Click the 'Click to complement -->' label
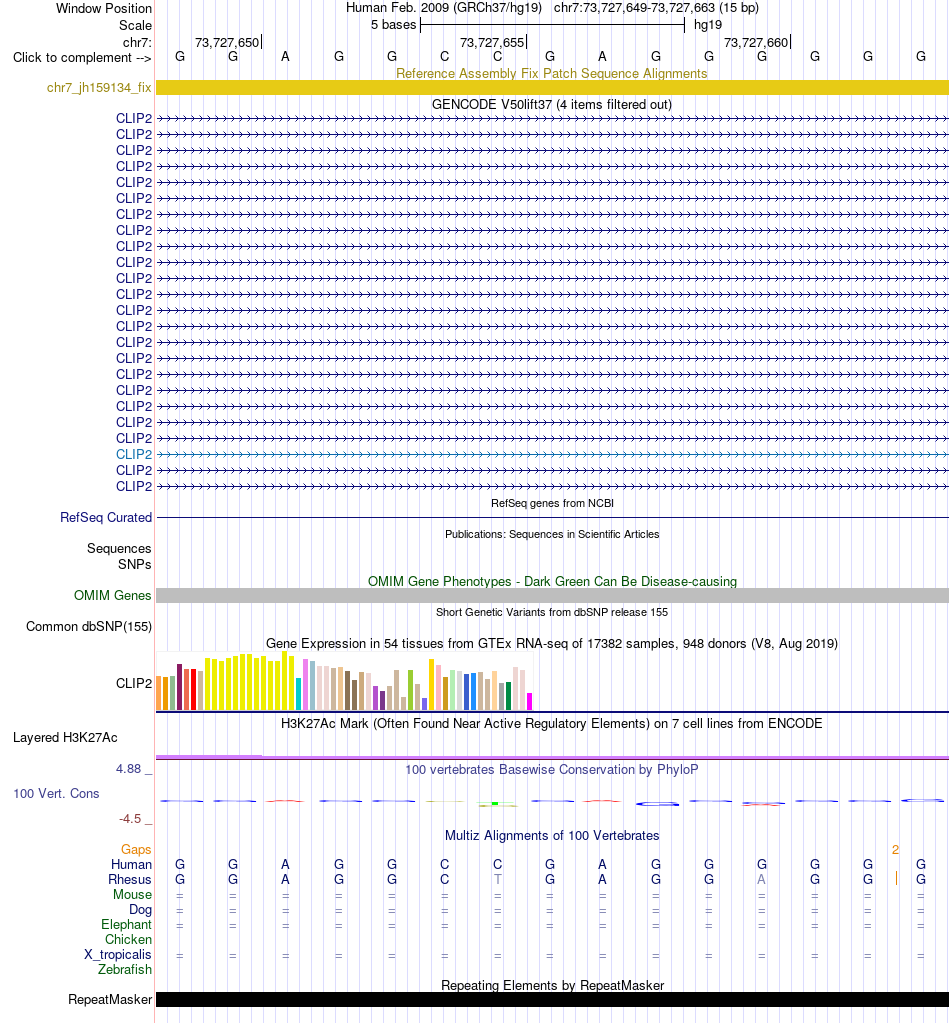Viewport: 950px width, 1023px height. [x=82, y=57]
